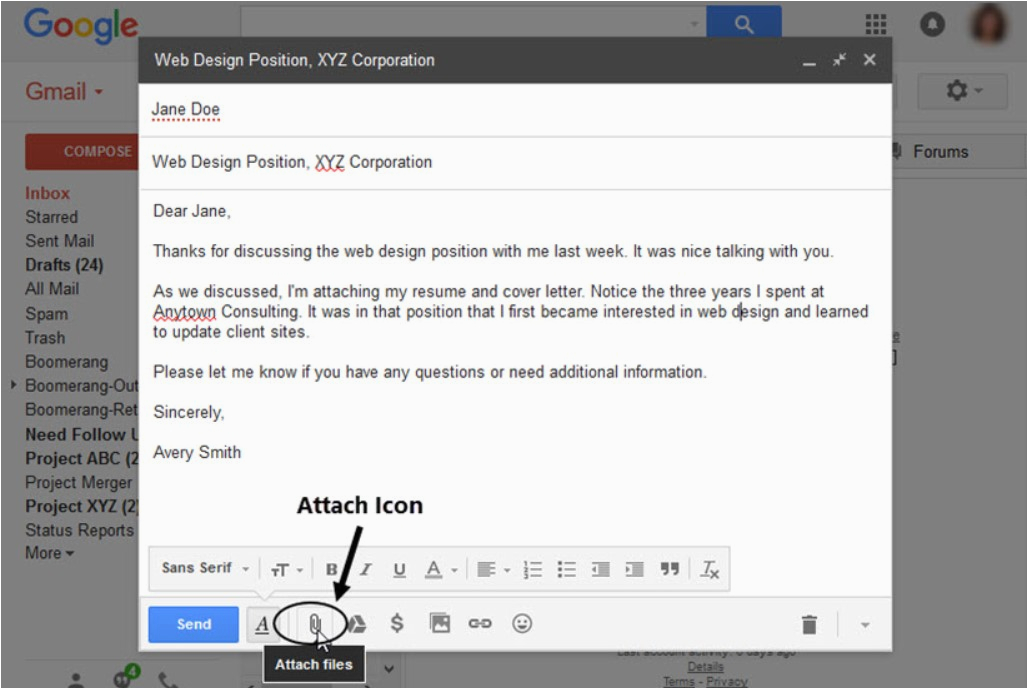Discard draft with trash icon
Image resolution: width=1028 pixels, height=689 pixels.
[x=809, y=625]
